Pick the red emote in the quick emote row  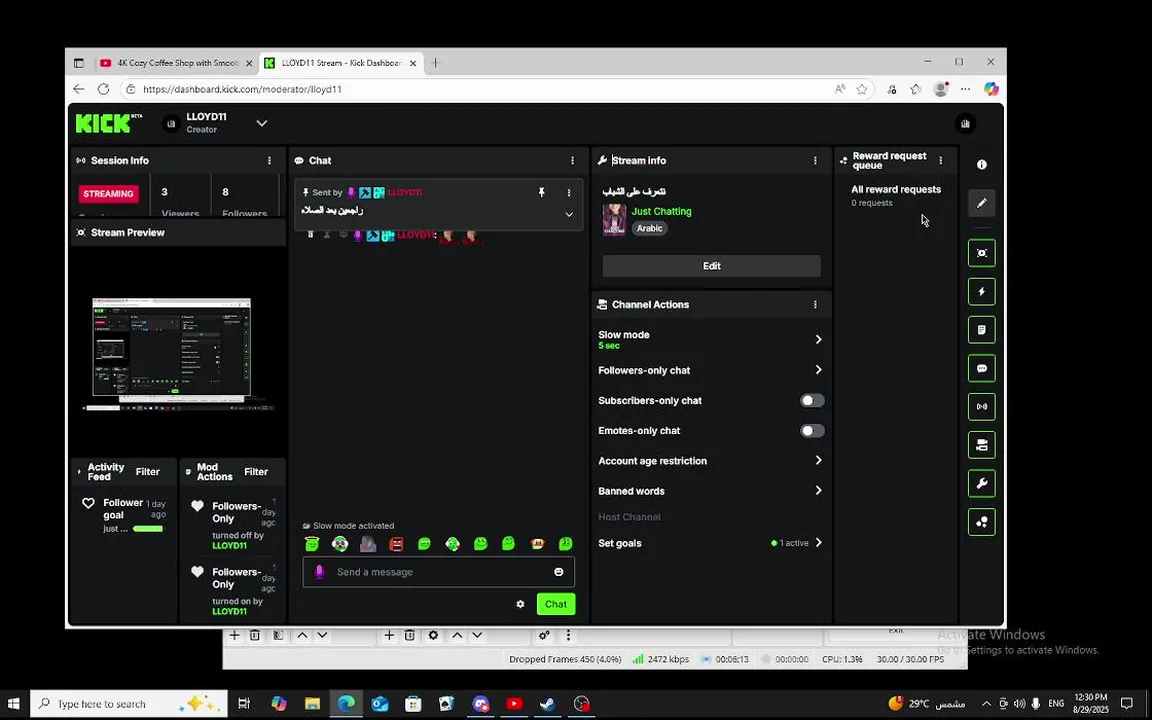396,544
